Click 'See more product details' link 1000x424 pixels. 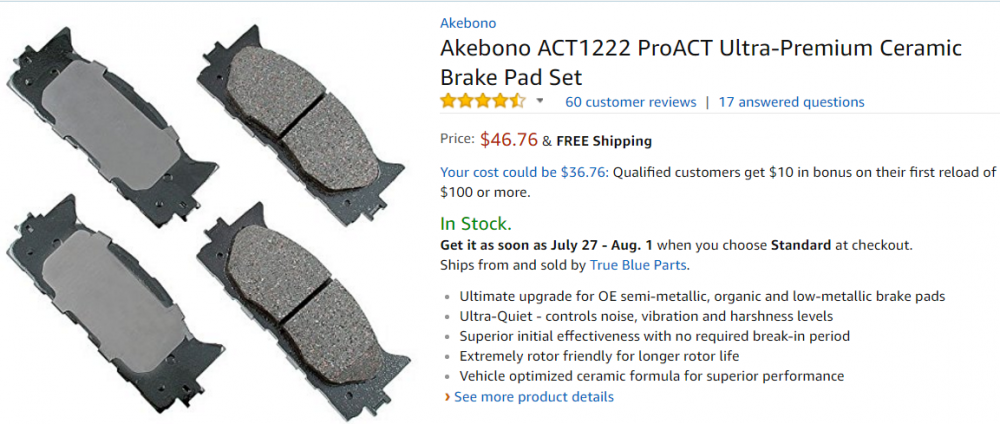tap(533, 397)
